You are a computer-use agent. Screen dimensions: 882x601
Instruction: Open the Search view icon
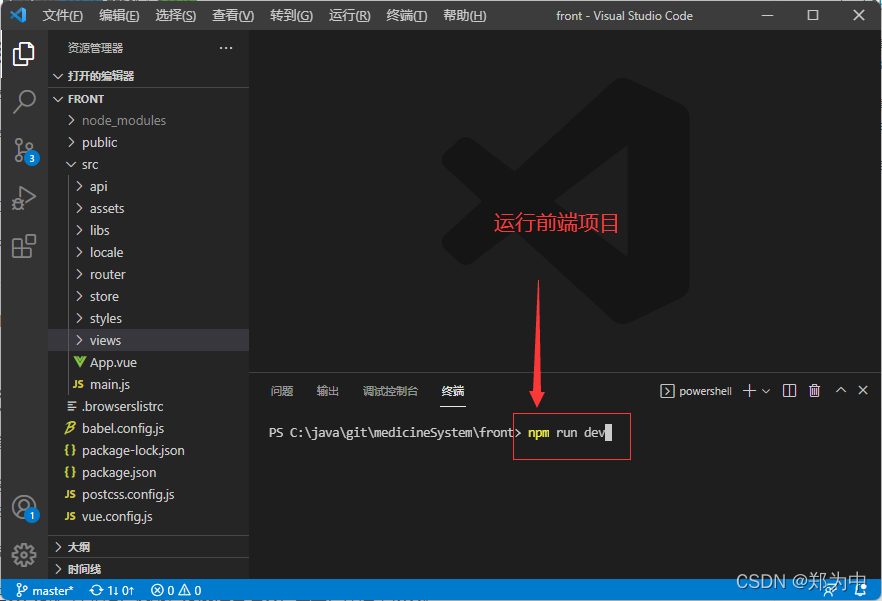[x=24, y=102]
